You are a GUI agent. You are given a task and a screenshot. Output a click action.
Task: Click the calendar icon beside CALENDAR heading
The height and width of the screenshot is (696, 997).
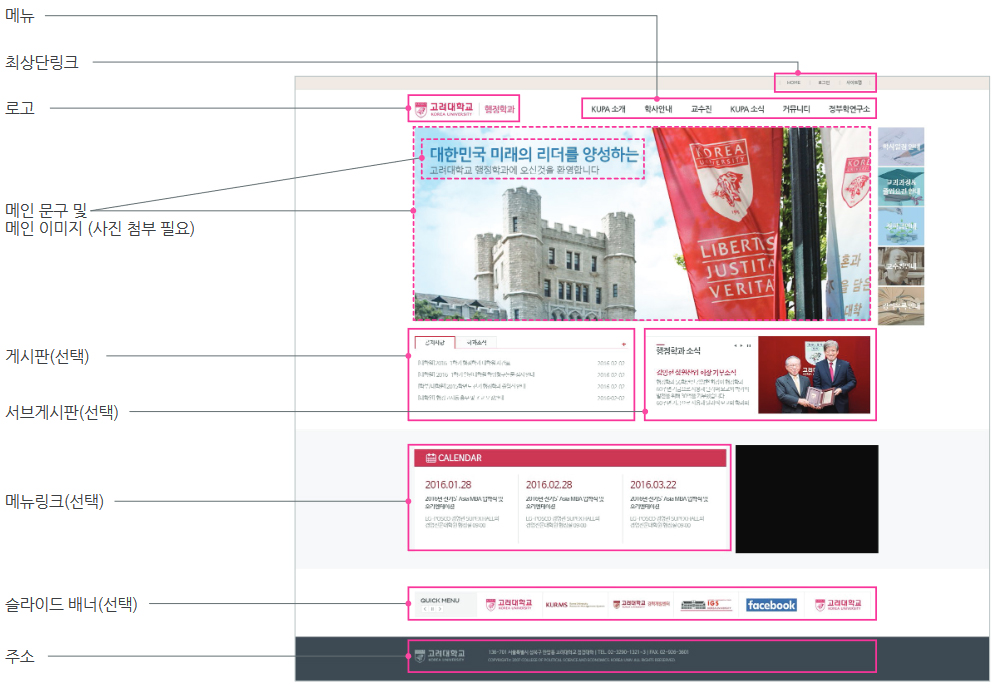[430, 458]
